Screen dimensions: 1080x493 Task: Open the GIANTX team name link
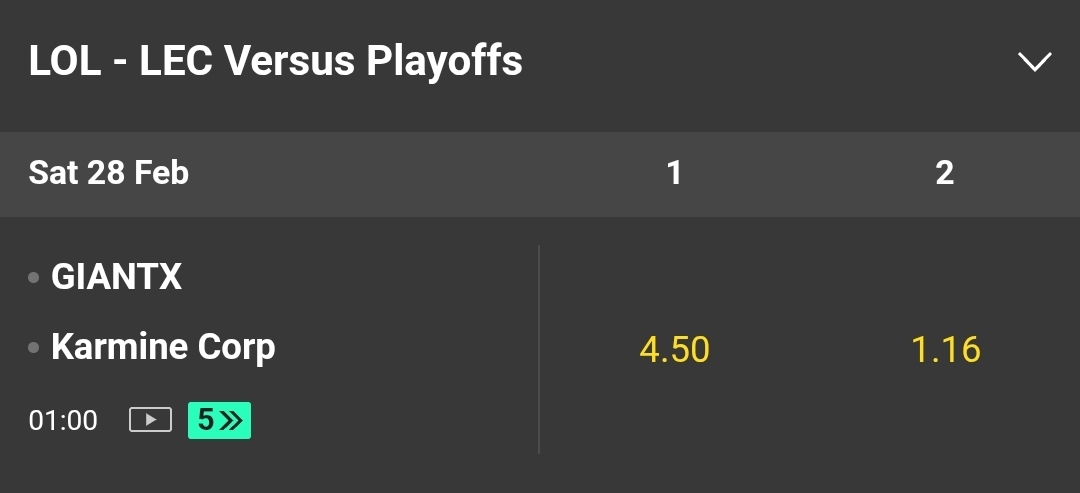(117, 277)
